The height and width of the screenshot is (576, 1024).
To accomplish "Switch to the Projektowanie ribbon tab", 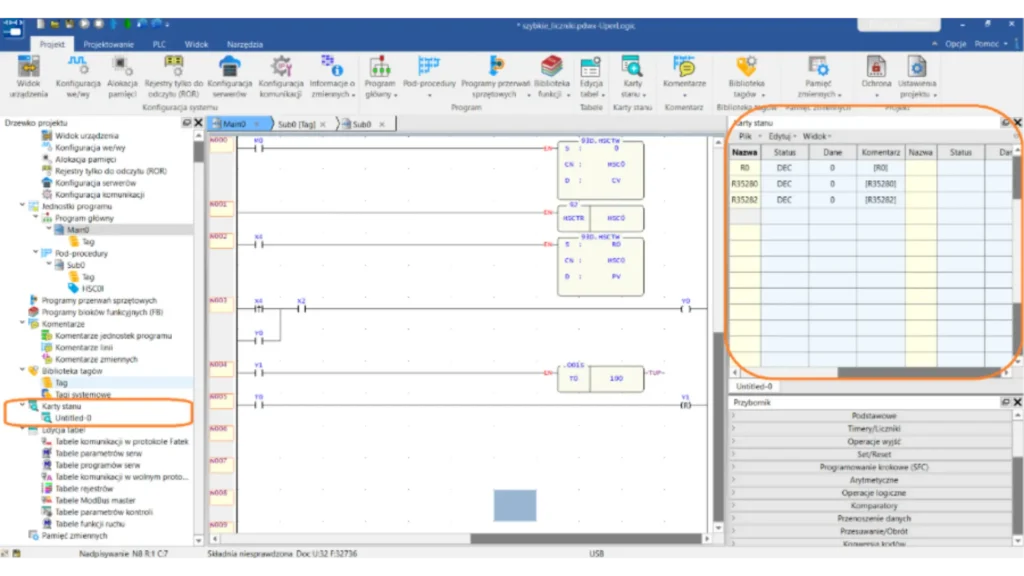I will pos(108,44).
